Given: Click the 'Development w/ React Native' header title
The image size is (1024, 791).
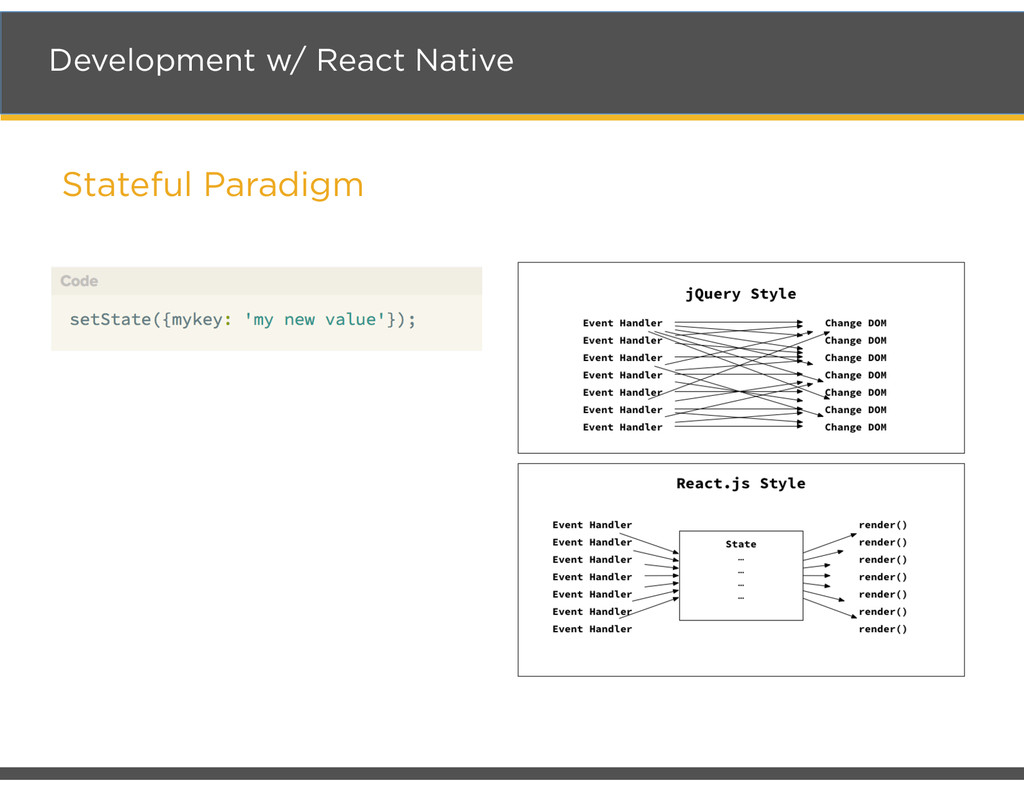Looking at the screenshot, I should [281, 60].
